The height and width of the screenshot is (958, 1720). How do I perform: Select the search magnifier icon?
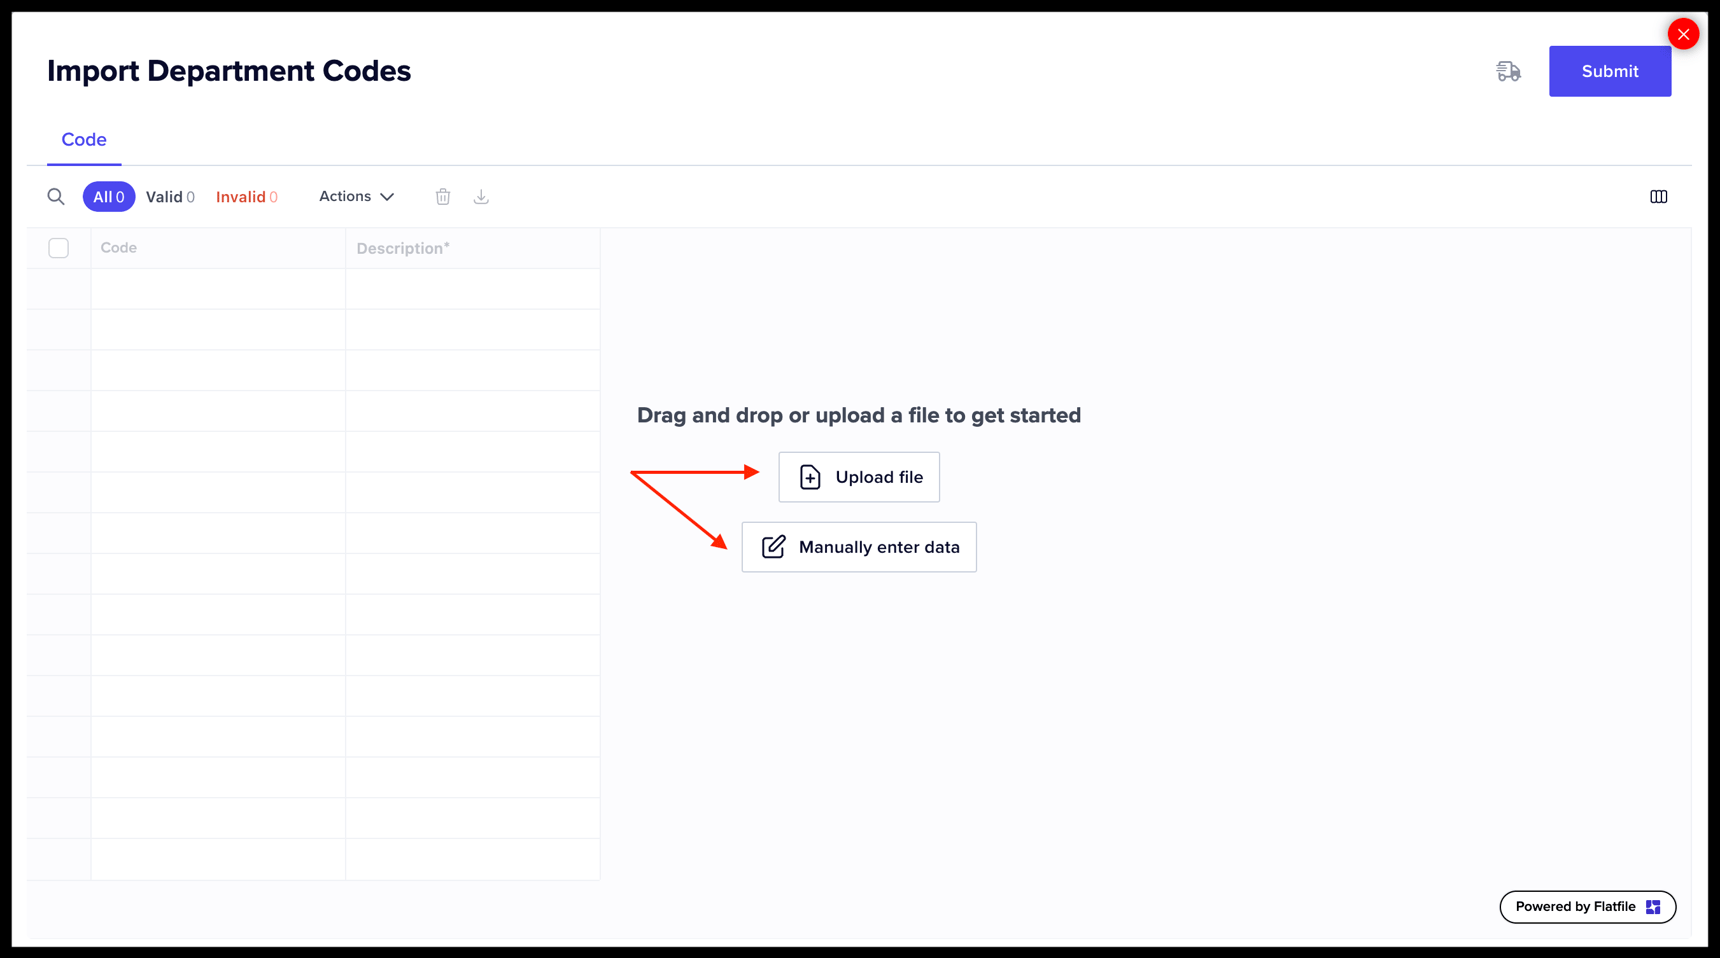coord(56,196)
